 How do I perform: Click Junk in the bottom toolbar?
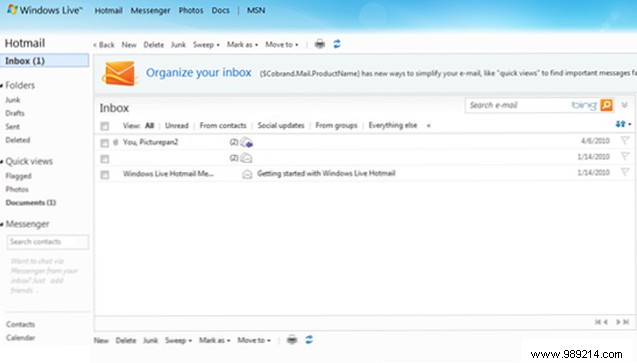coord(150,340)
